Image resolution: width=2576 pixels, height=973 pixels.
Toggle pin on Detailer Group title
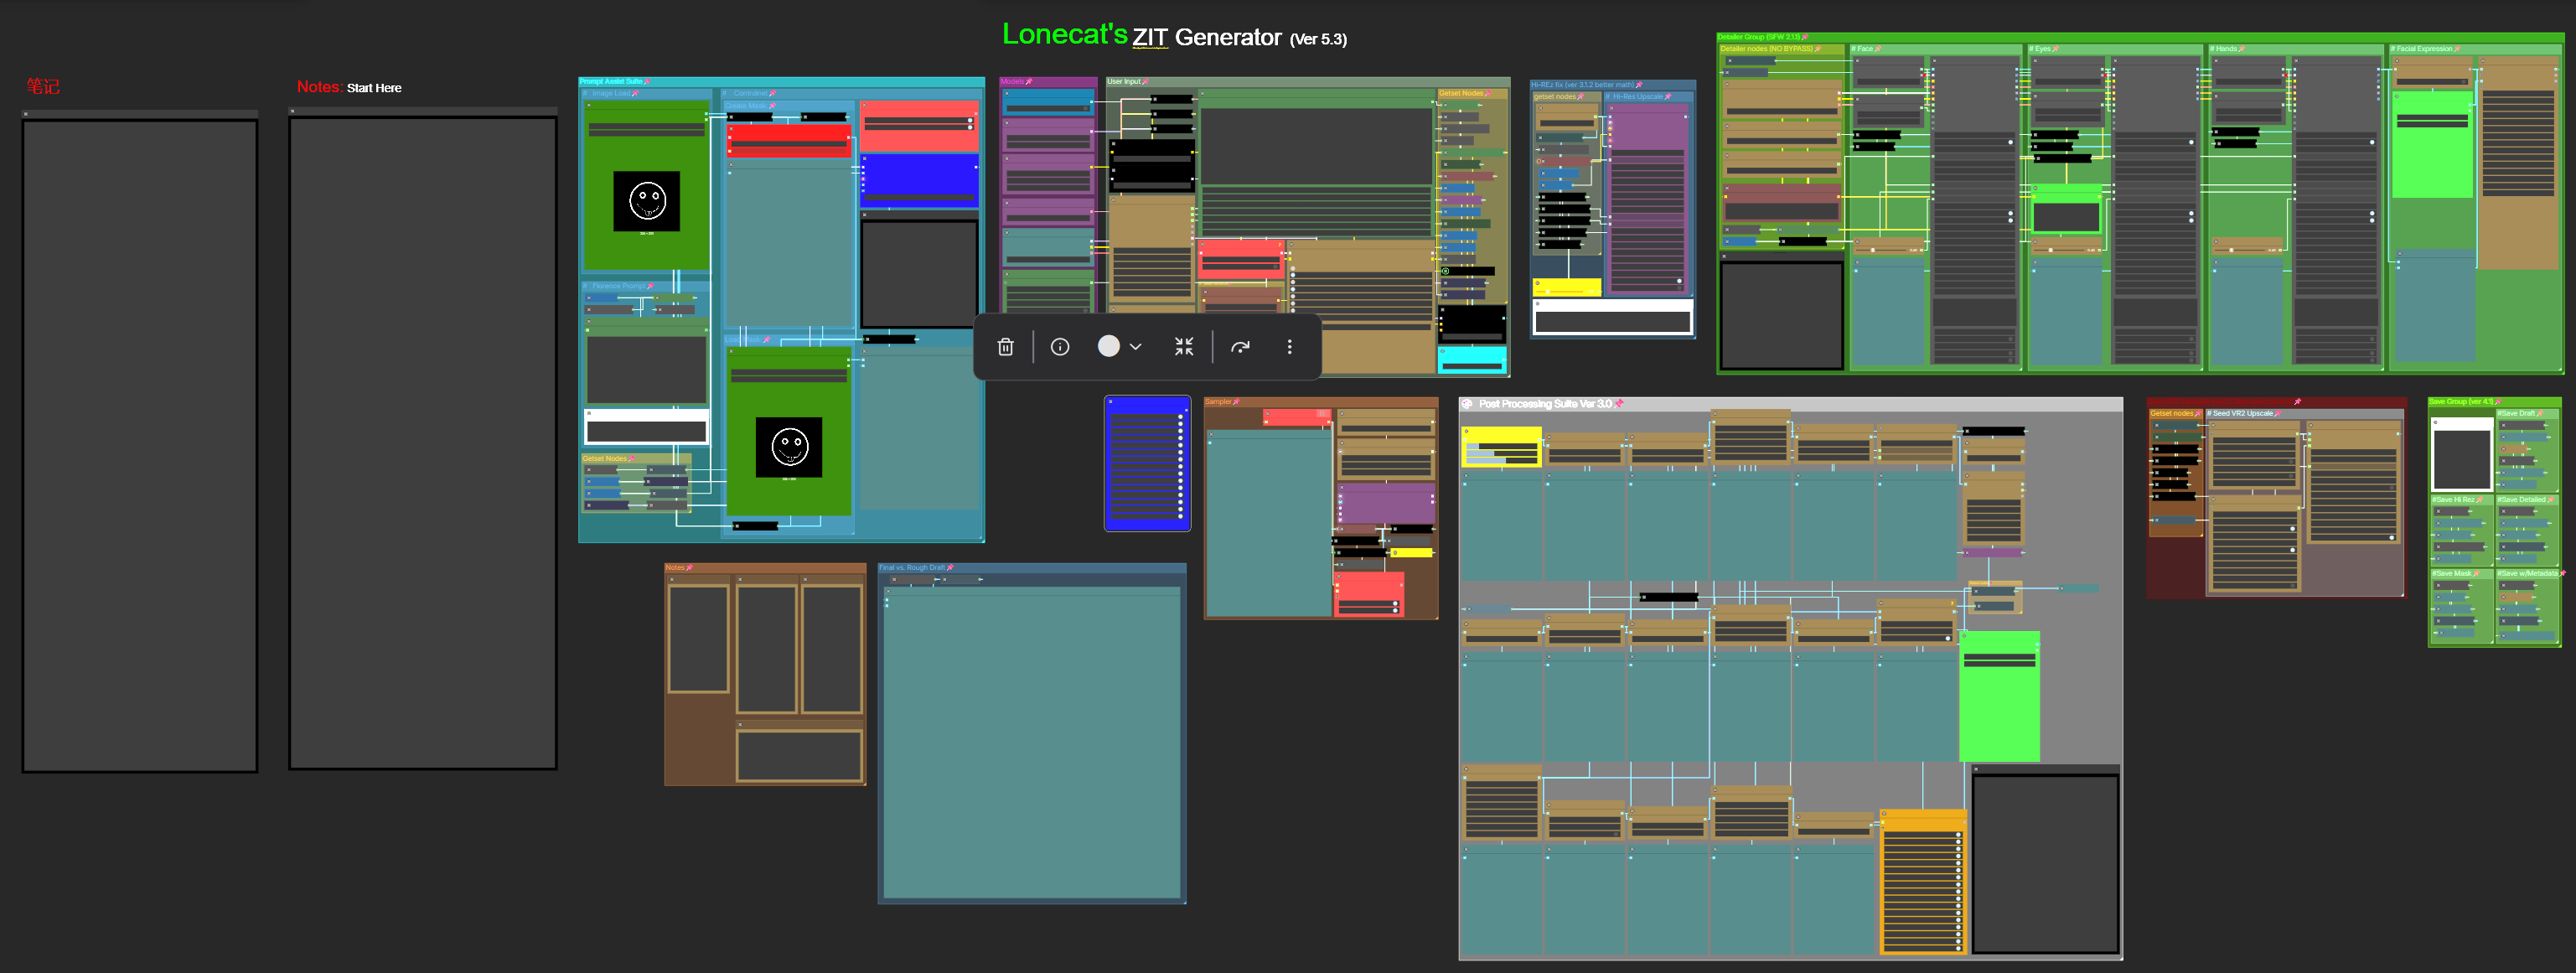1805,37
